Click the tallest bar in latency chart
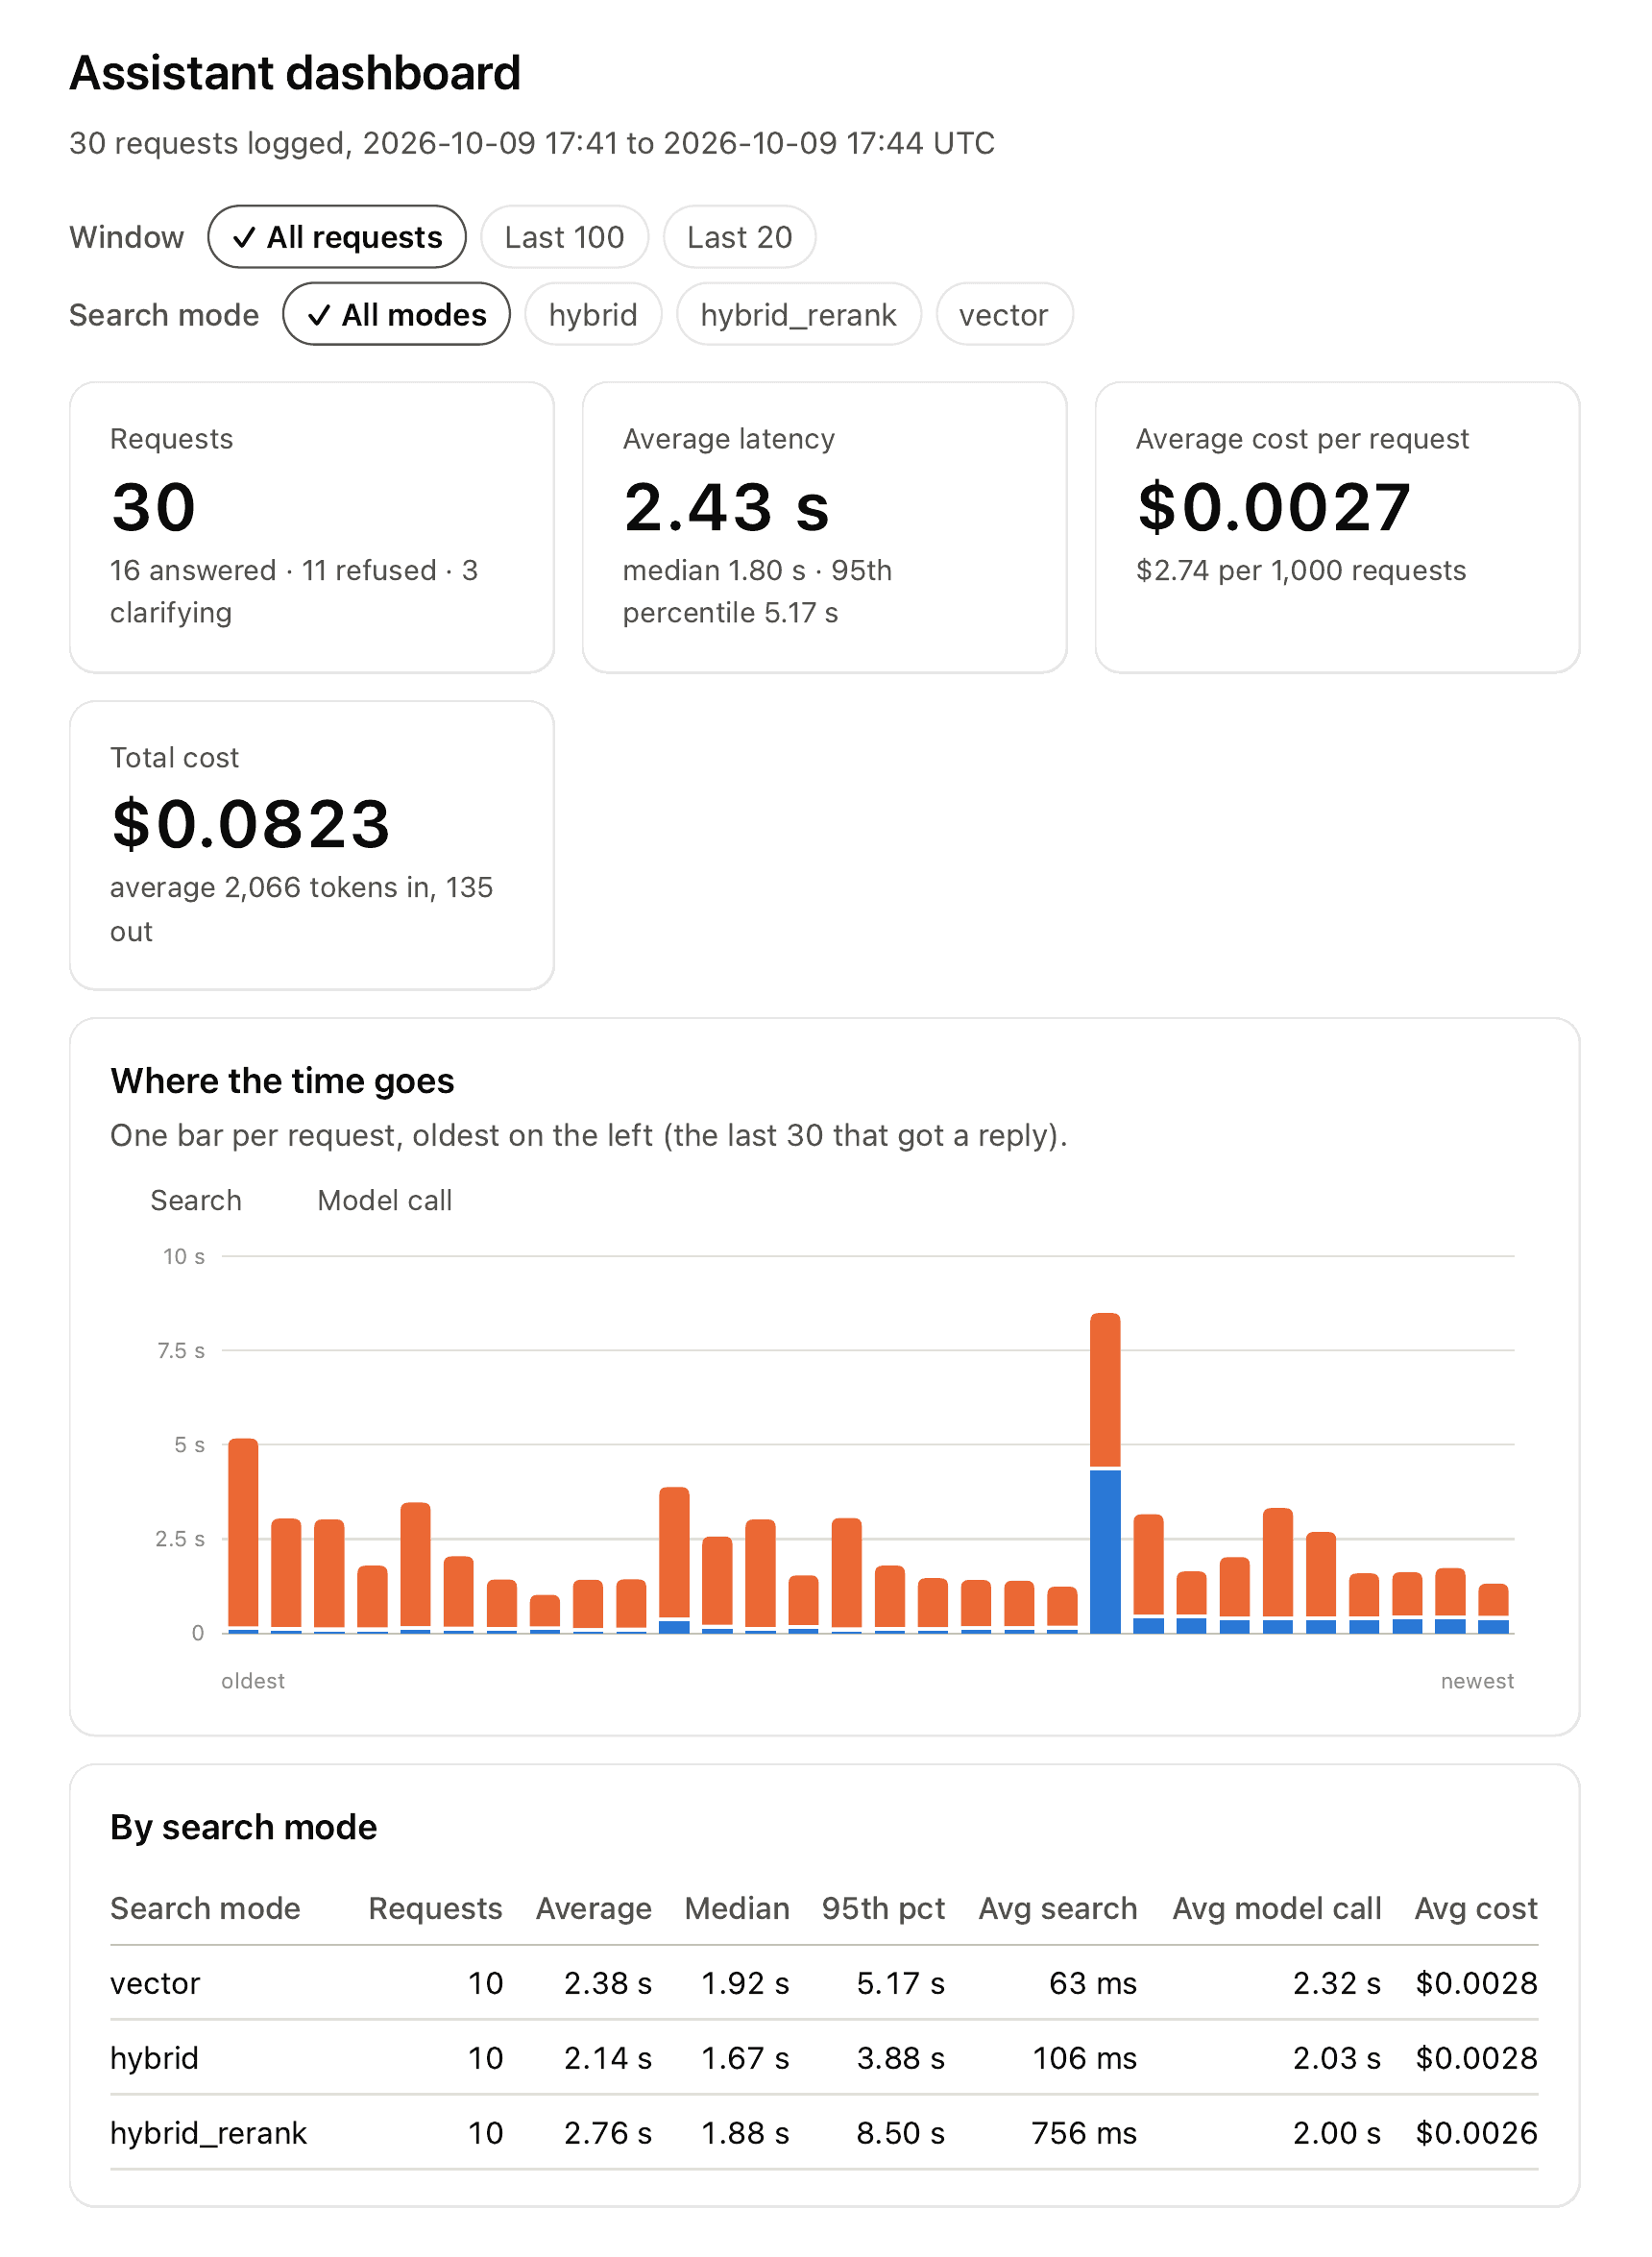The height and width of the screenshot is (2257, 1652). pos(1105,1472)
